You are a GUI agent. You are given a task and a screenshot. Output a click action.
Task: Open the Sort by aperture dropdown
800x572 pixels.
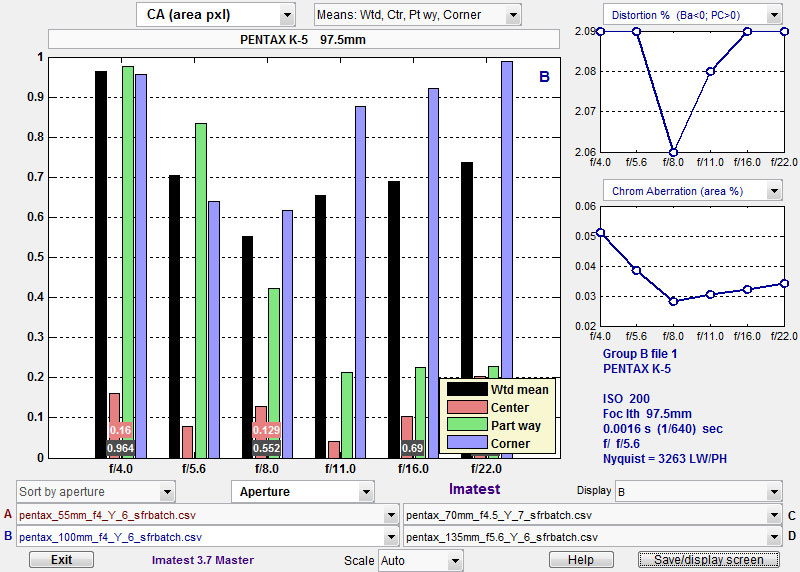pos(96,492)
